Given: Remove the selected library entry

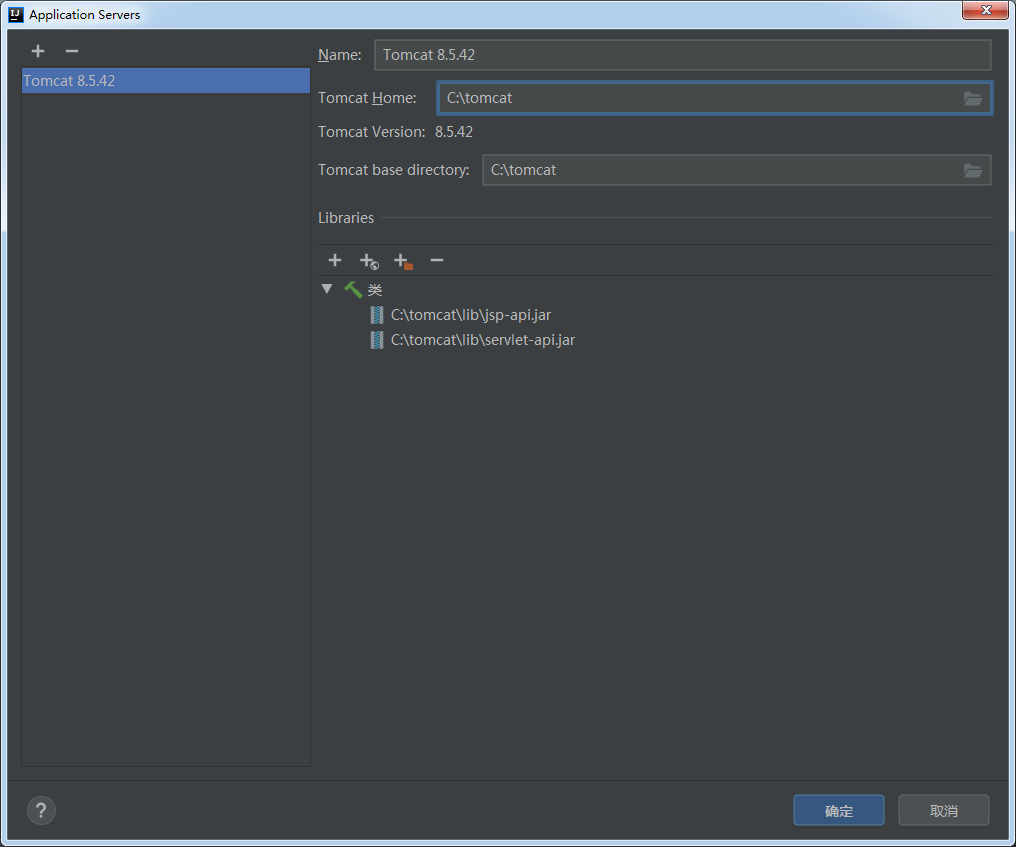Looking at the screenshot, I should (x=437, y=261).
